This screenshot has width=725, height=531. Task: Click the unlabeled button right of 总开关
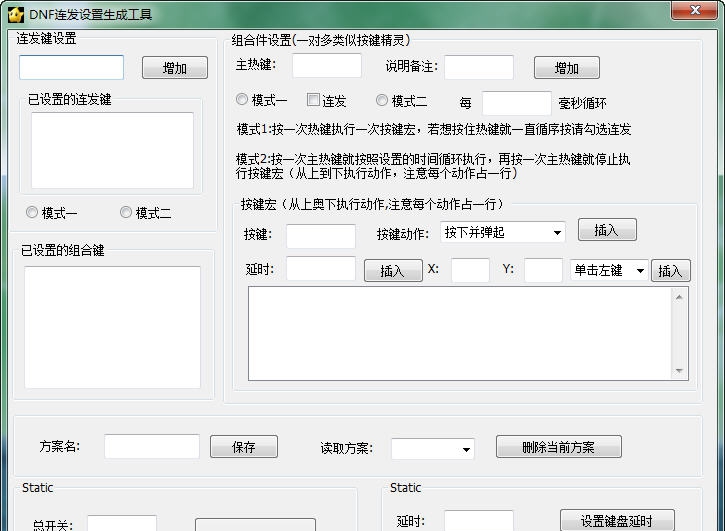255,525
